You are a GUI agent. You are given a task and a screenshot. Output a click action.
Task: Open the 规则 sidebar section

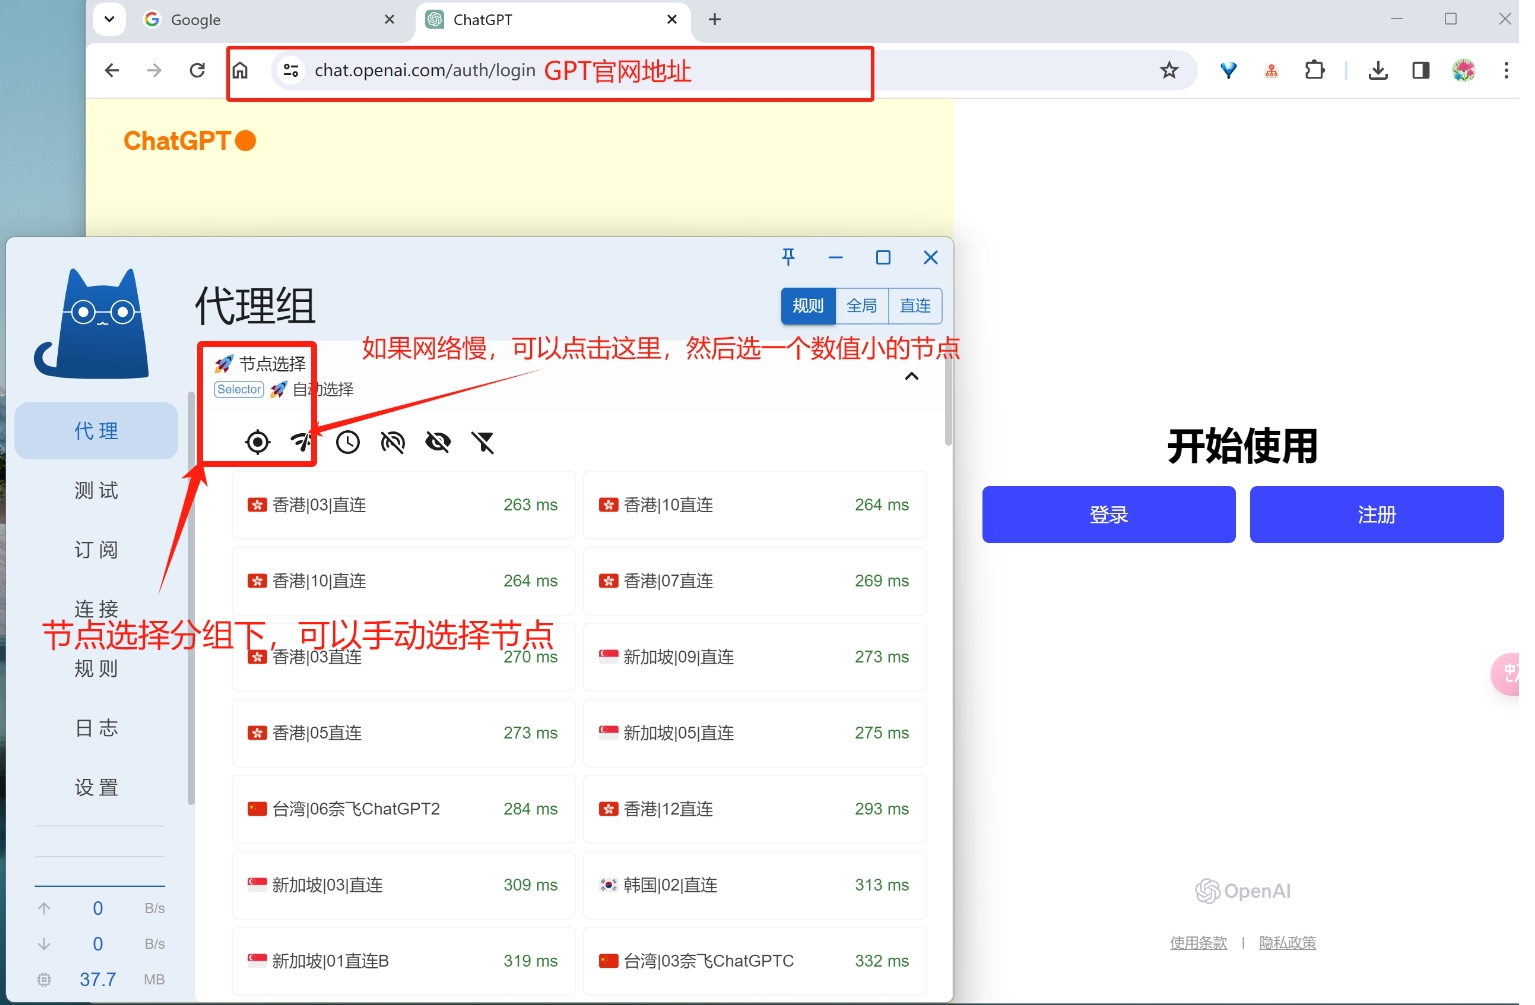click(x=96, y=668)
